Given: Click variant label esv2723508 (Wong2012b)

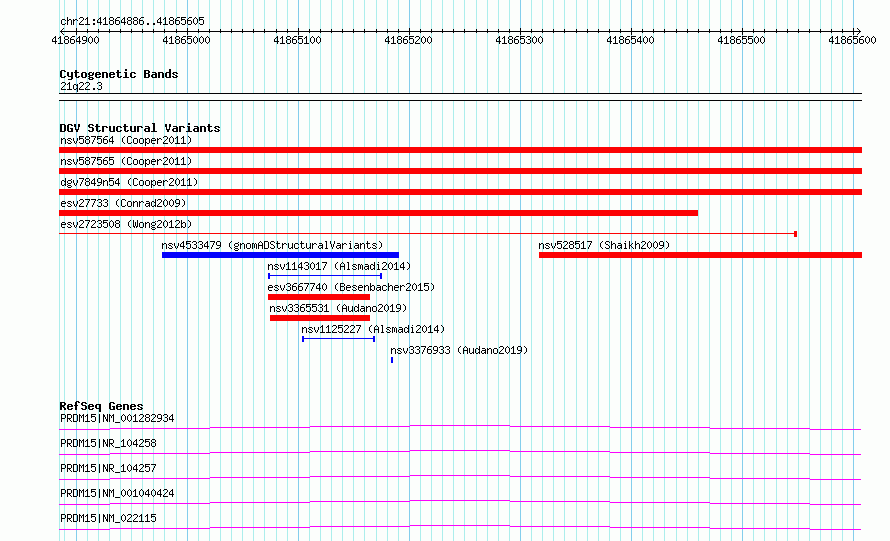Looking at the screenshot, I should pos(126,224).
